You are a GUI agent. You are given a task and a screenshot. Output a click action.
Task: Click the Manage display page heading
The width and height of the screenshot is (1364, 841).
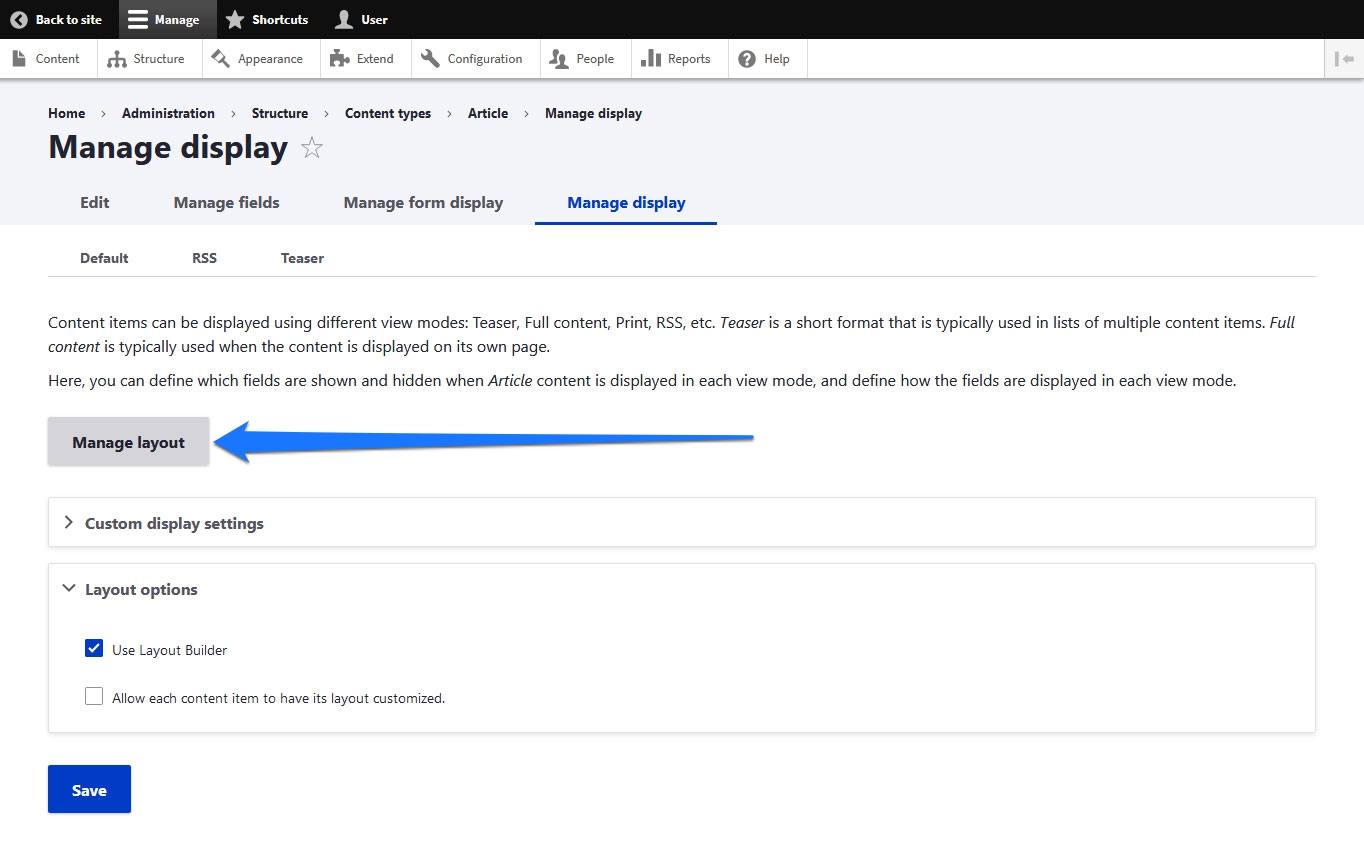(x=168, y=147)
